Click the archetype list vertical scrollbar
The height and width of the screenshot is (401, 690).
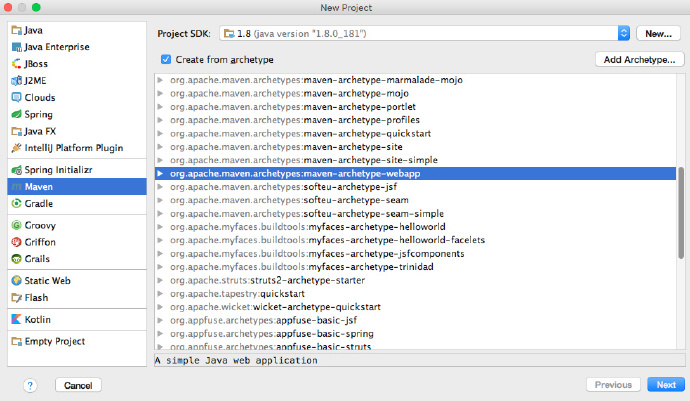[681, 213]
